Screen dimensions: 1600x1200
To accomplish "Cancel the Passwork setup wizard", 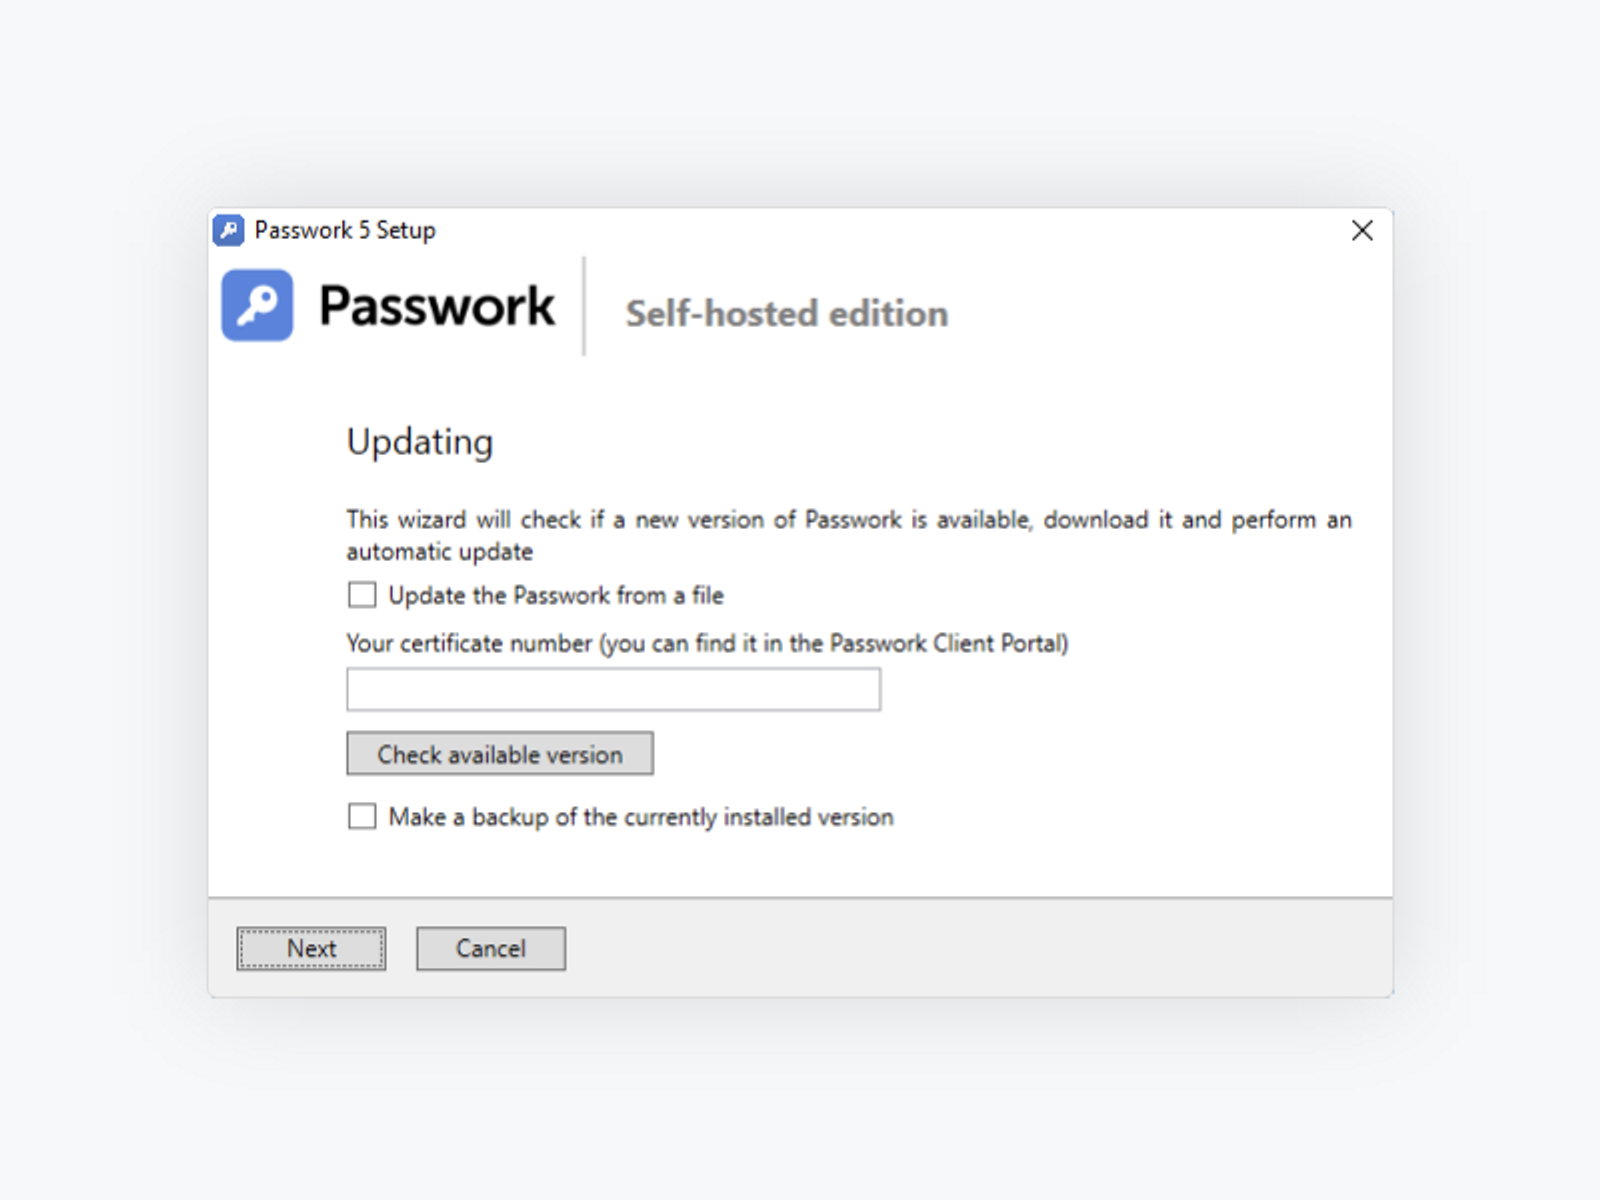I will (x=490, y=948).
